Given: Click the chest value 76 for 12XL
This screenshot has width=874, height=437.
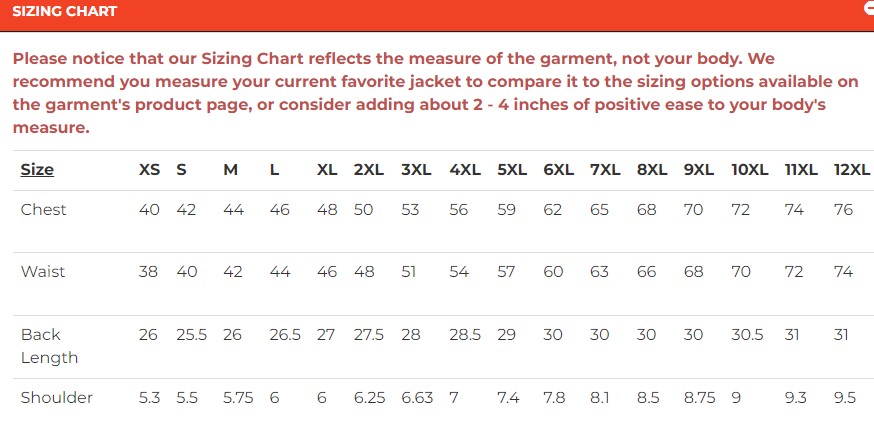Looking at the screenshot, I should (843, 209).
